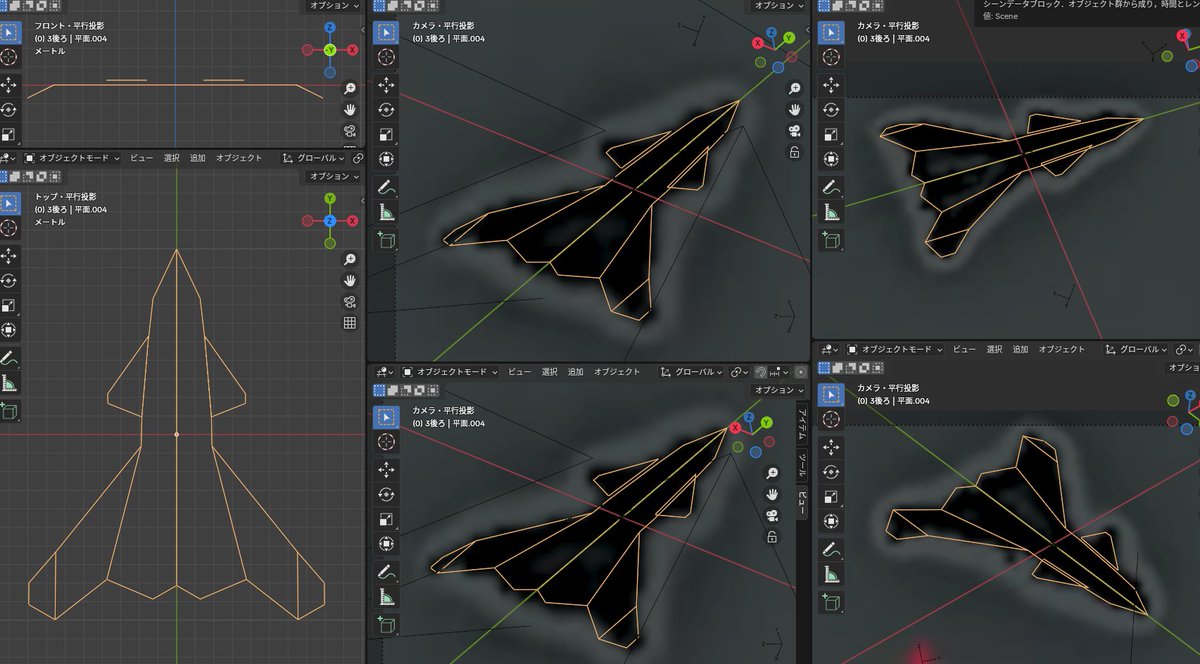Select the Annotate tool in the Top view

9,357
